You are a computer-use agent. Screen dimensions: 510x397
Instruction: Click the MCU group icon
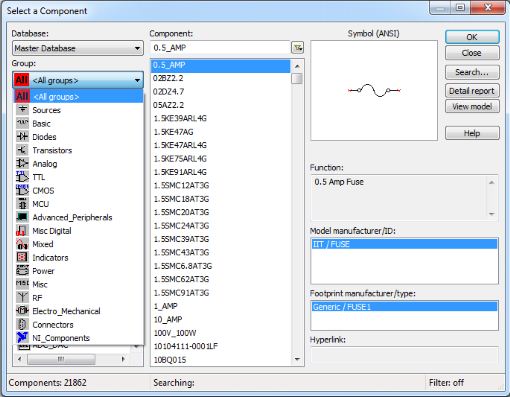point(22,204)
